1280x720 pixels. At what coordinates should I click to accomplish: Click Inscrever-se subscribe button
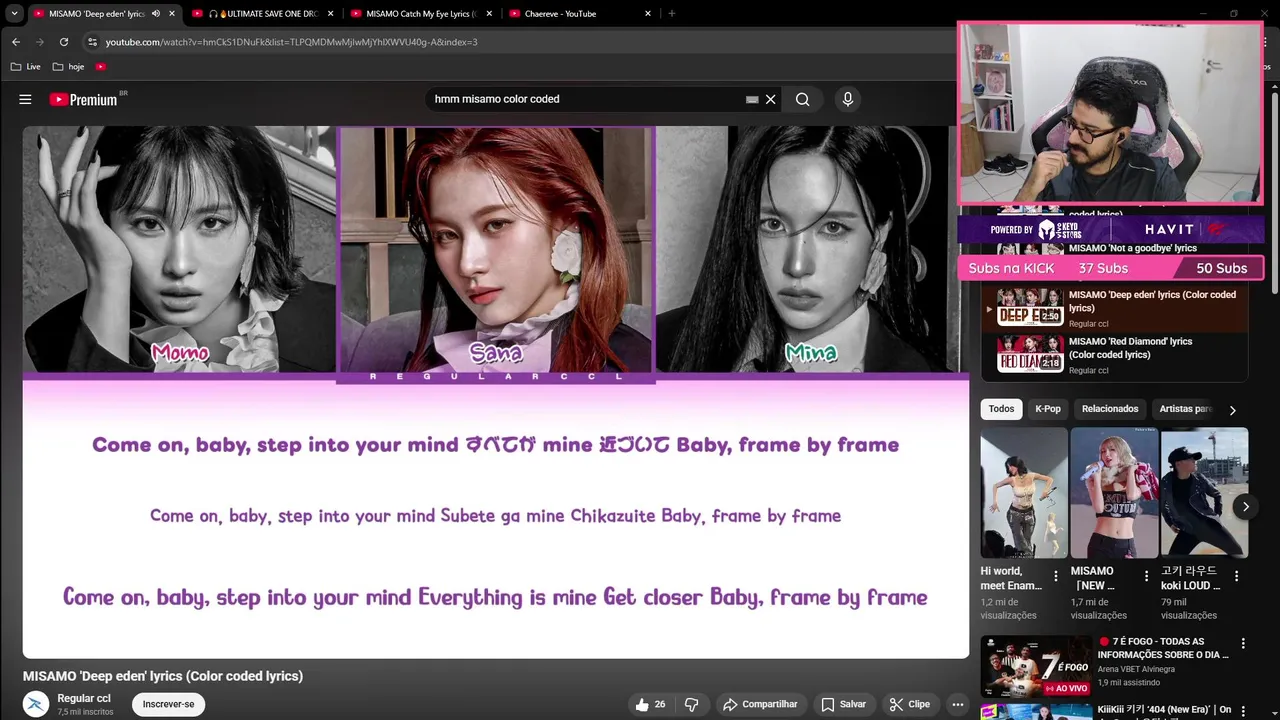pos(168,704)
